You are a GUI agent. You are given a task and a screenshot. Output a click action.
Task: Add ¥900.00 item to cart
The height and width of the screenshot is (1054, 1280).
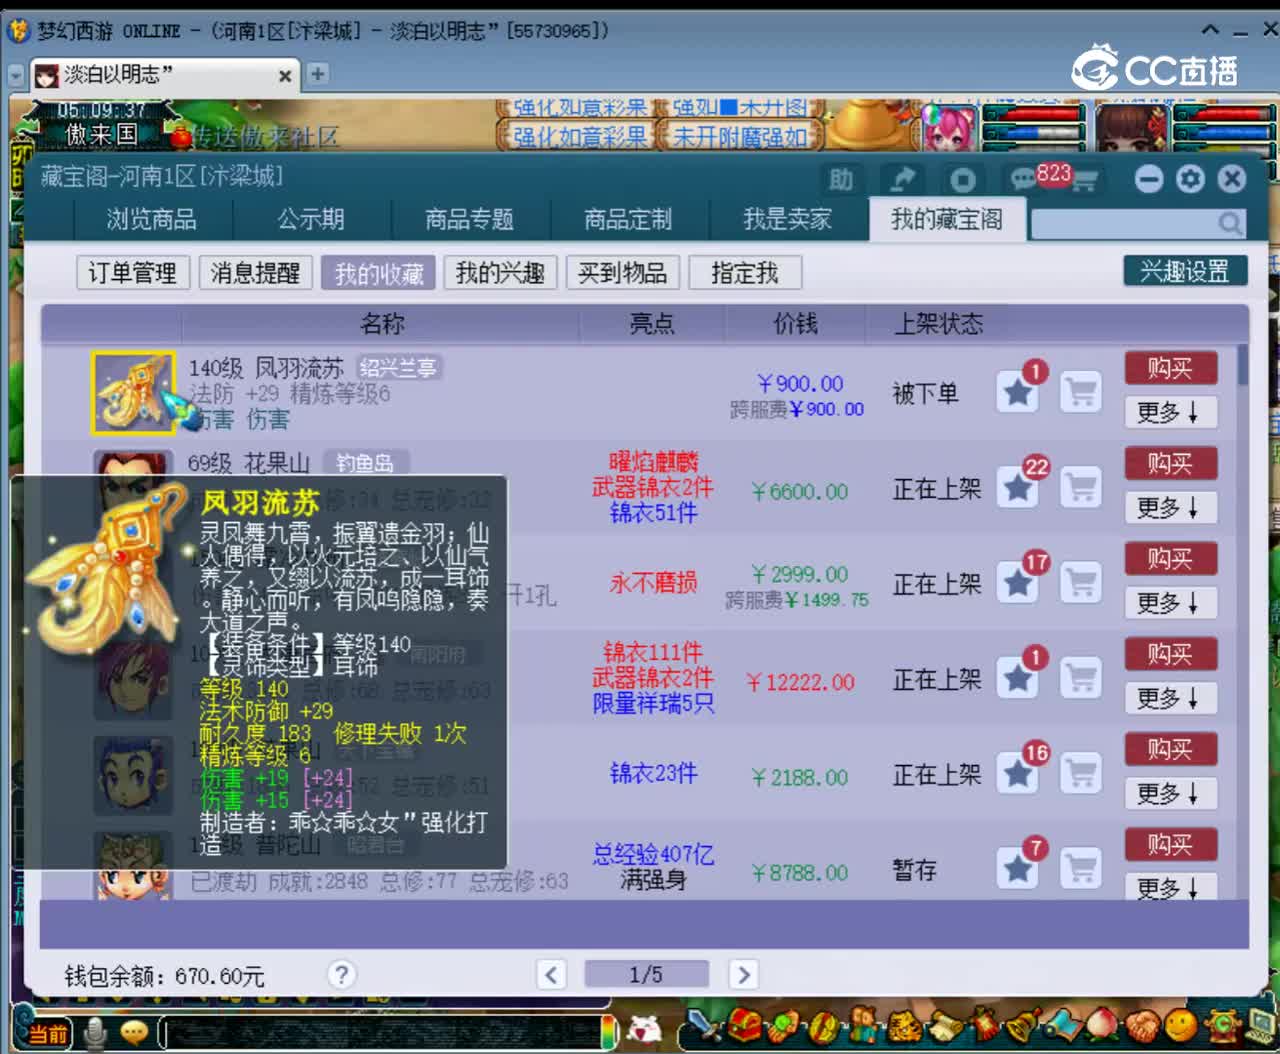point(1081,392)
